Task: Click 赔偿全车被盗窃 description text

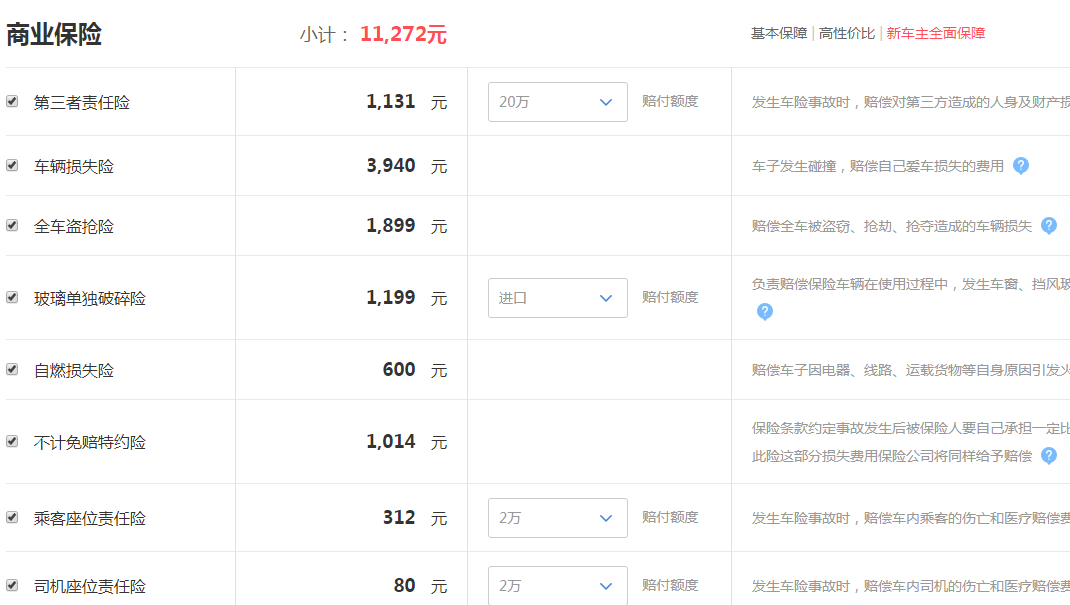Action: (x=892, y=226)
